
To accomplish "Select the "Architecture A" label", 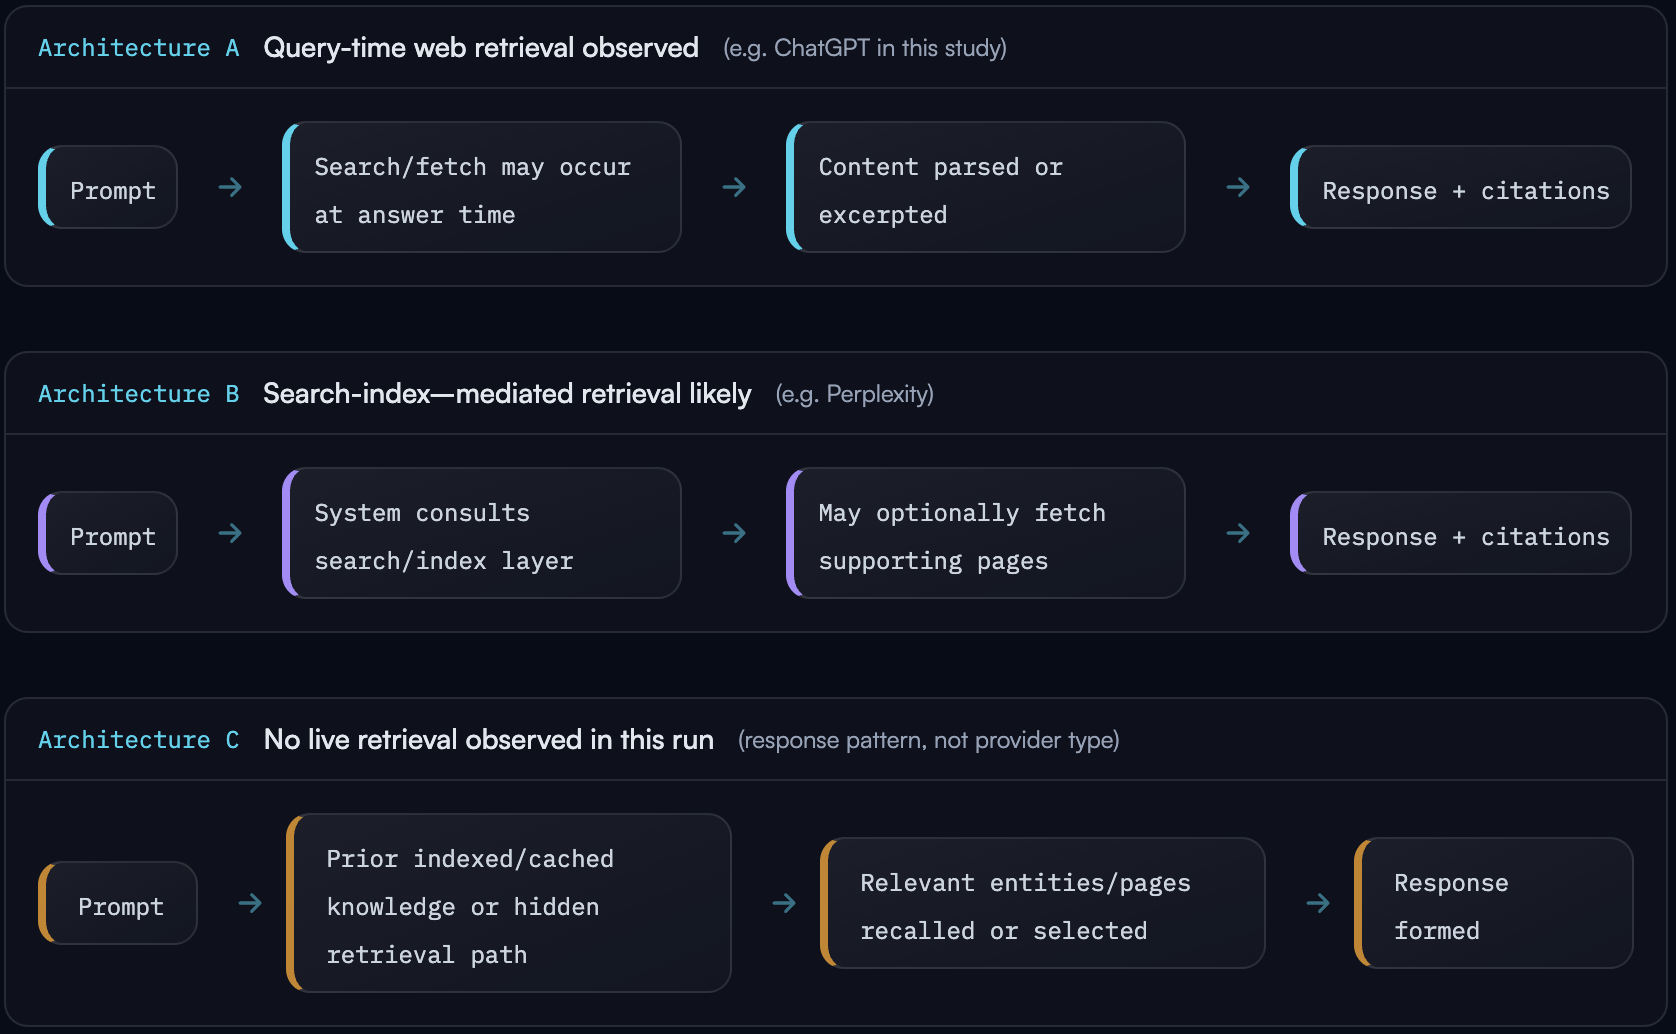I will point(138,48).
